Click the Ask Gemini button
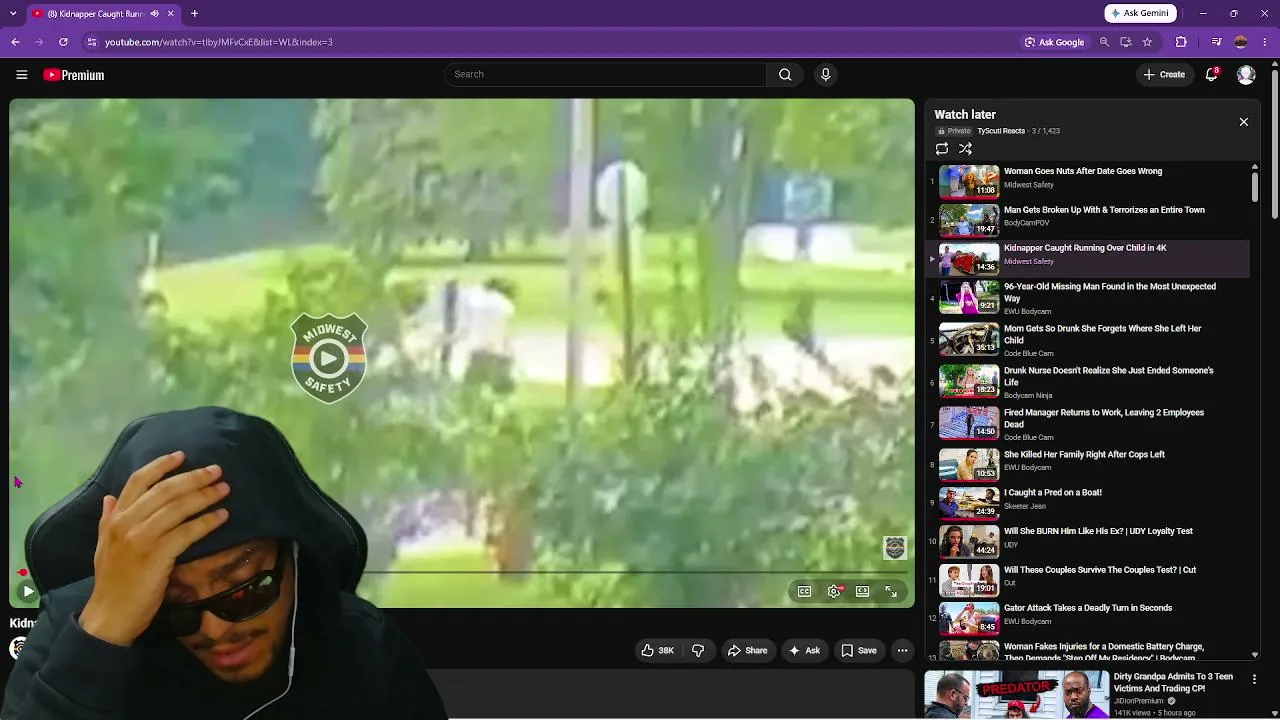 tap(1140, 13)
